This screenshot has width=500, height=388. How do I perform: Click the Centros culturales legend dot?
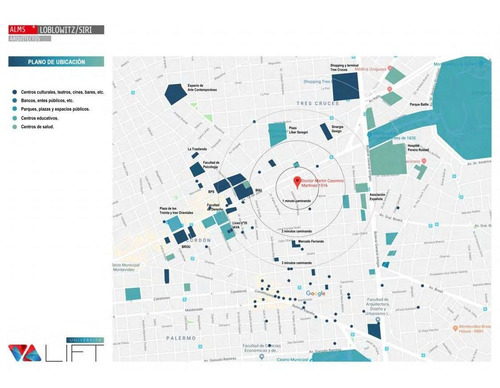14,92
